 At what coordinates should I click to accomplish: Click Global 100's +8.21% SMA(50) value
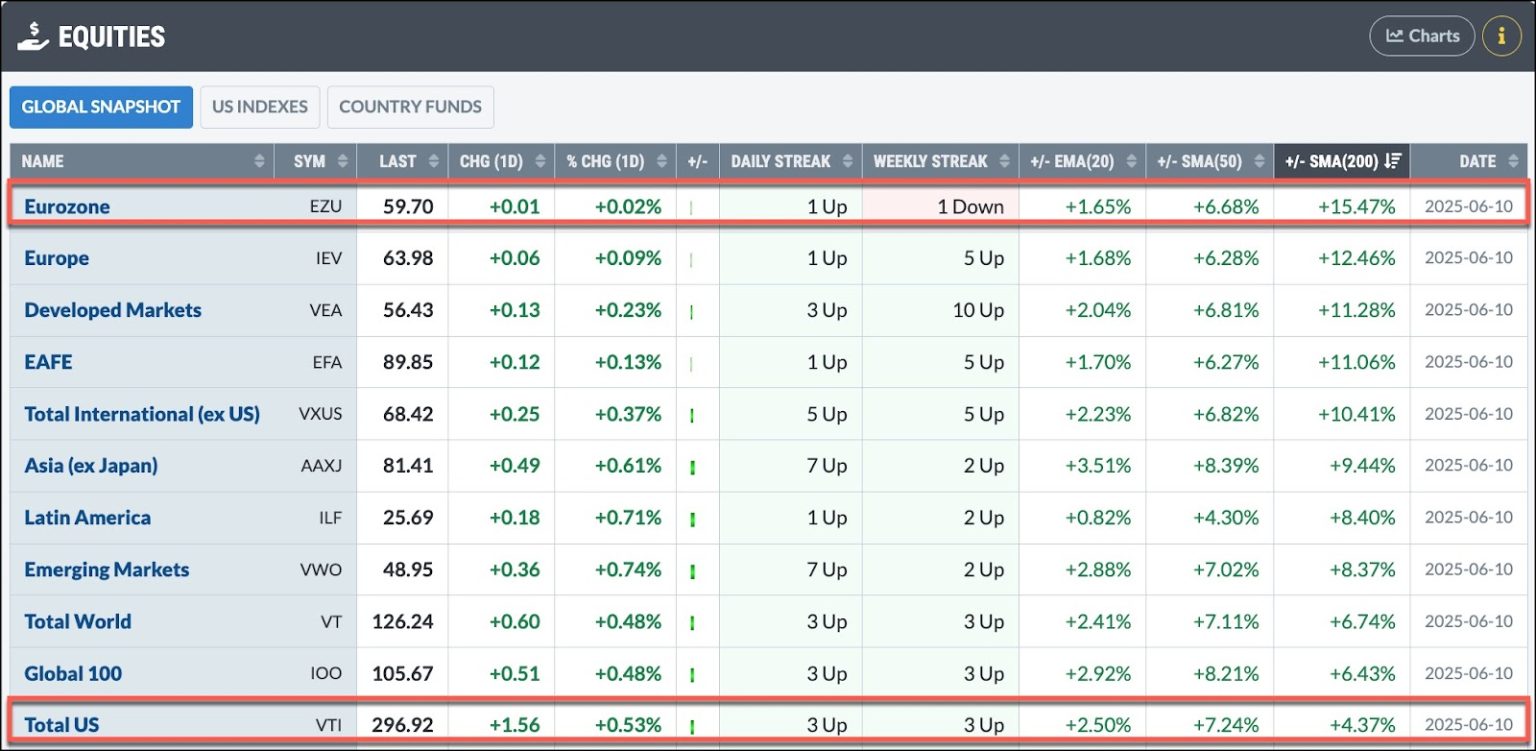coord(1225,674)
